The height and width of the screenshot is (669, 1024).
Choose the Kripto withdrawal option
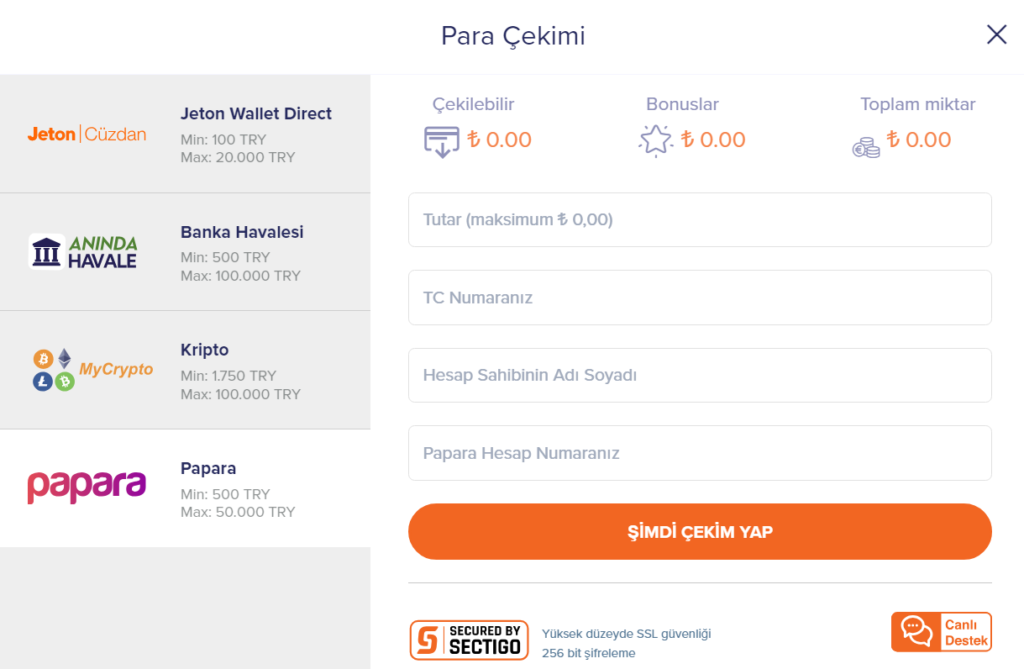pyautogui.click(x=185, y=370)
